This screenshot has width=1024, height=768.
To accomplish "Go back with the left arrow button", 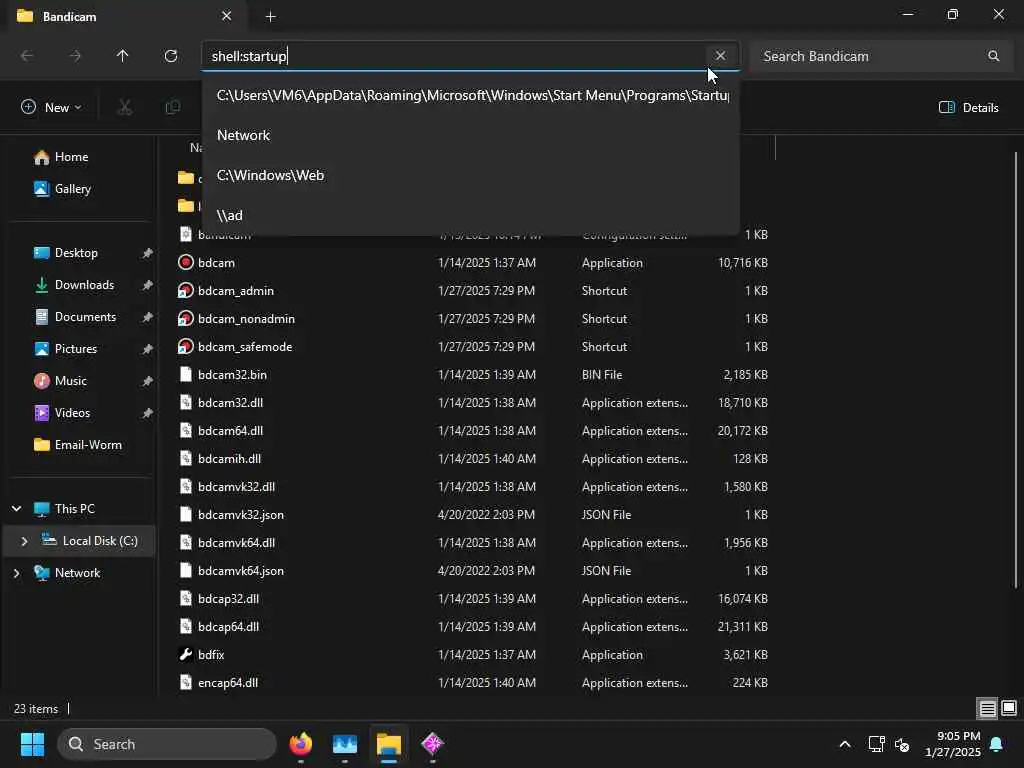I will [x=27, y=56].
